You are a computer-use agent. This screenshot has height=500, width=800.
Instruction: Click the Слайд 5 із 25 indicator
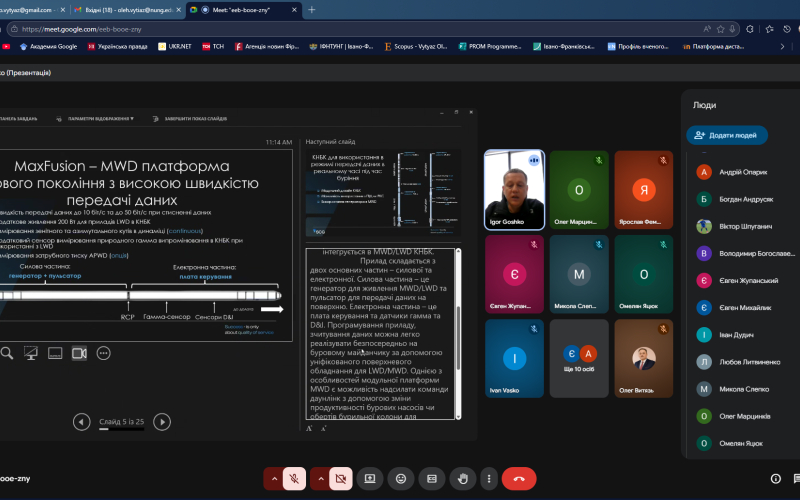click(121, 422)
